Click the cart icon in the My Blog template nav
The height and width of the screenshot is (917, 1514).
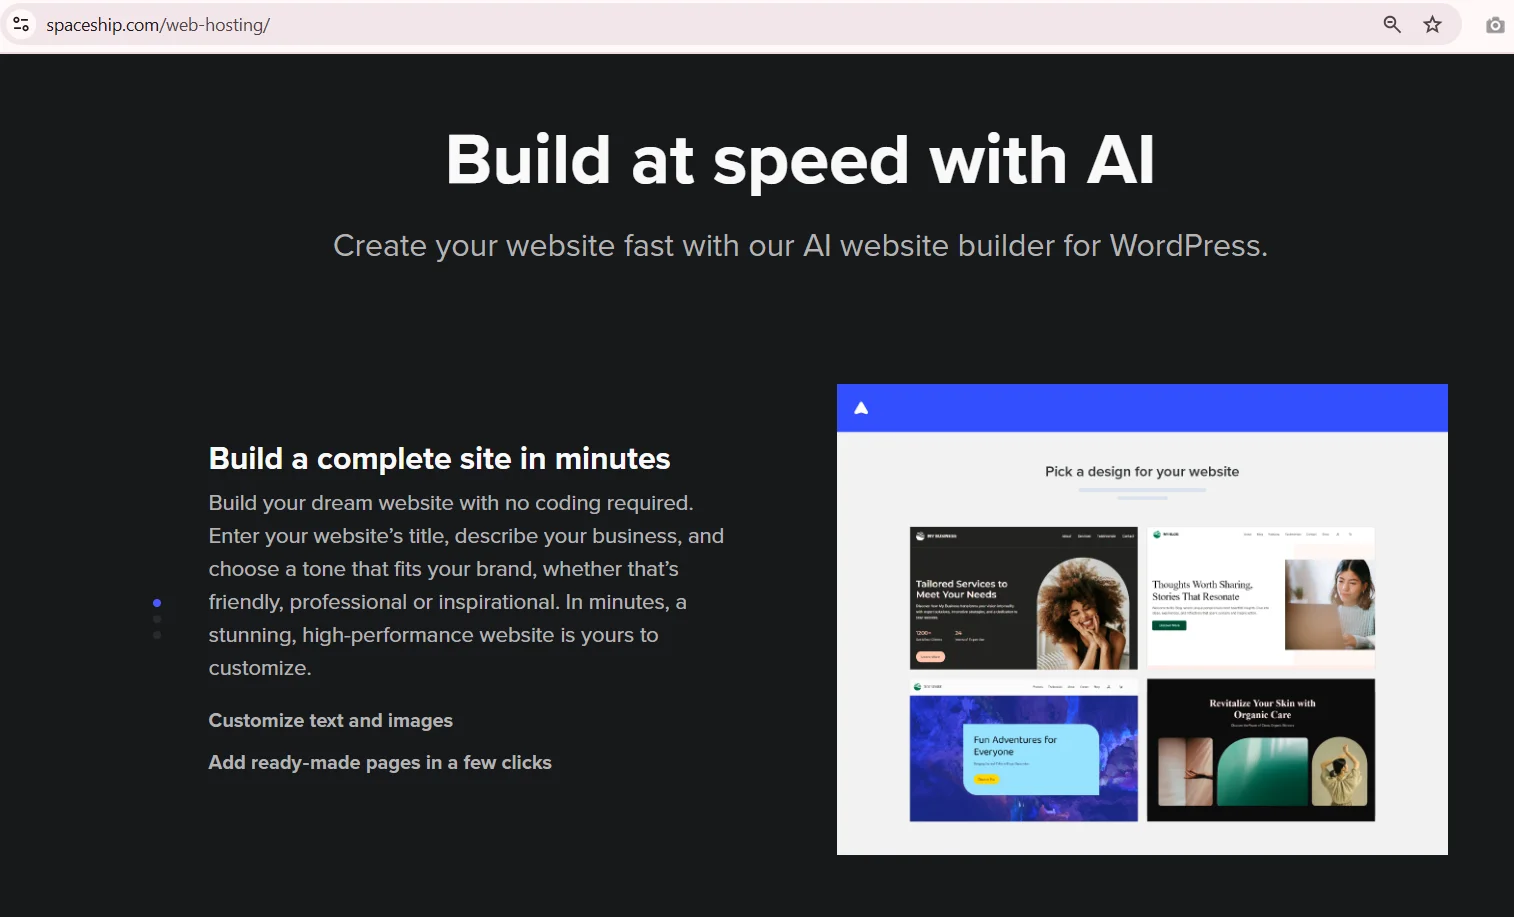click(1350, 534)
